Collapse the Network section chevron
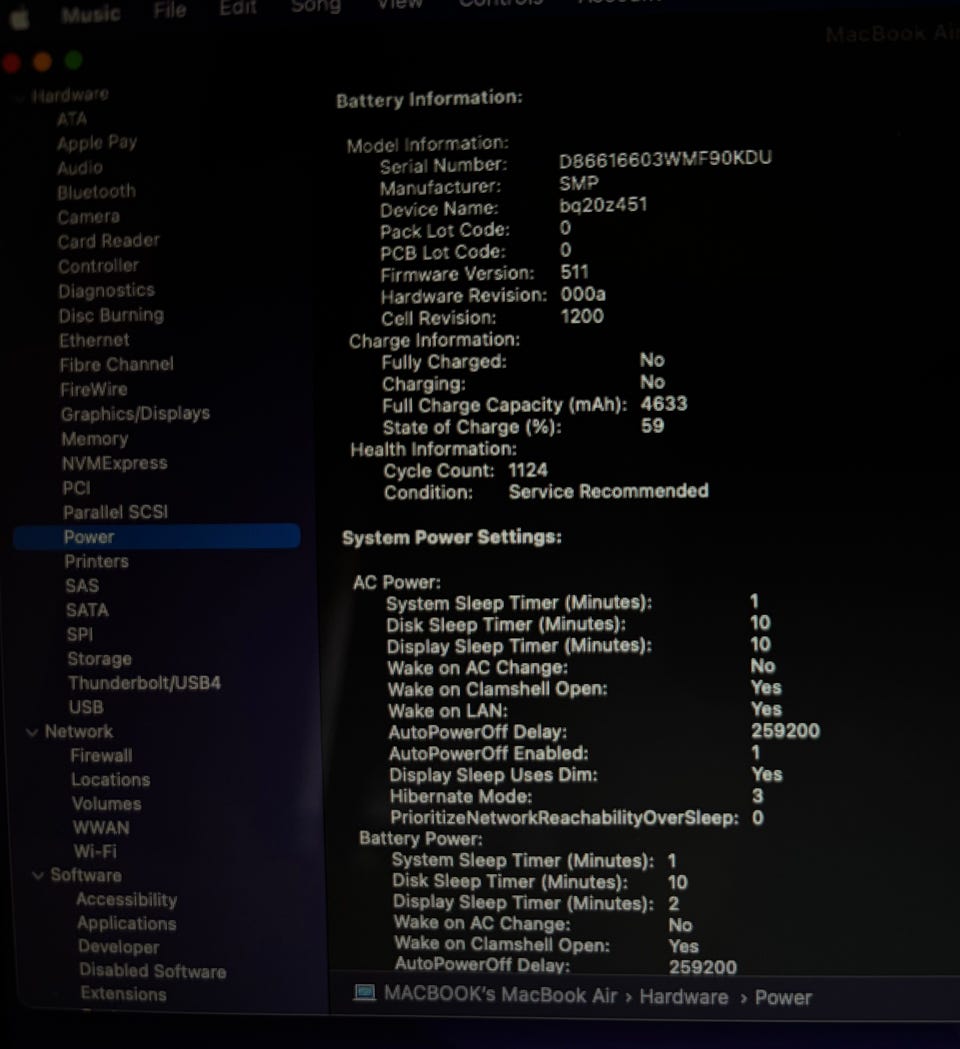Image resolution: width=960 pixels, height=1049 pixels. pos(31,732)
